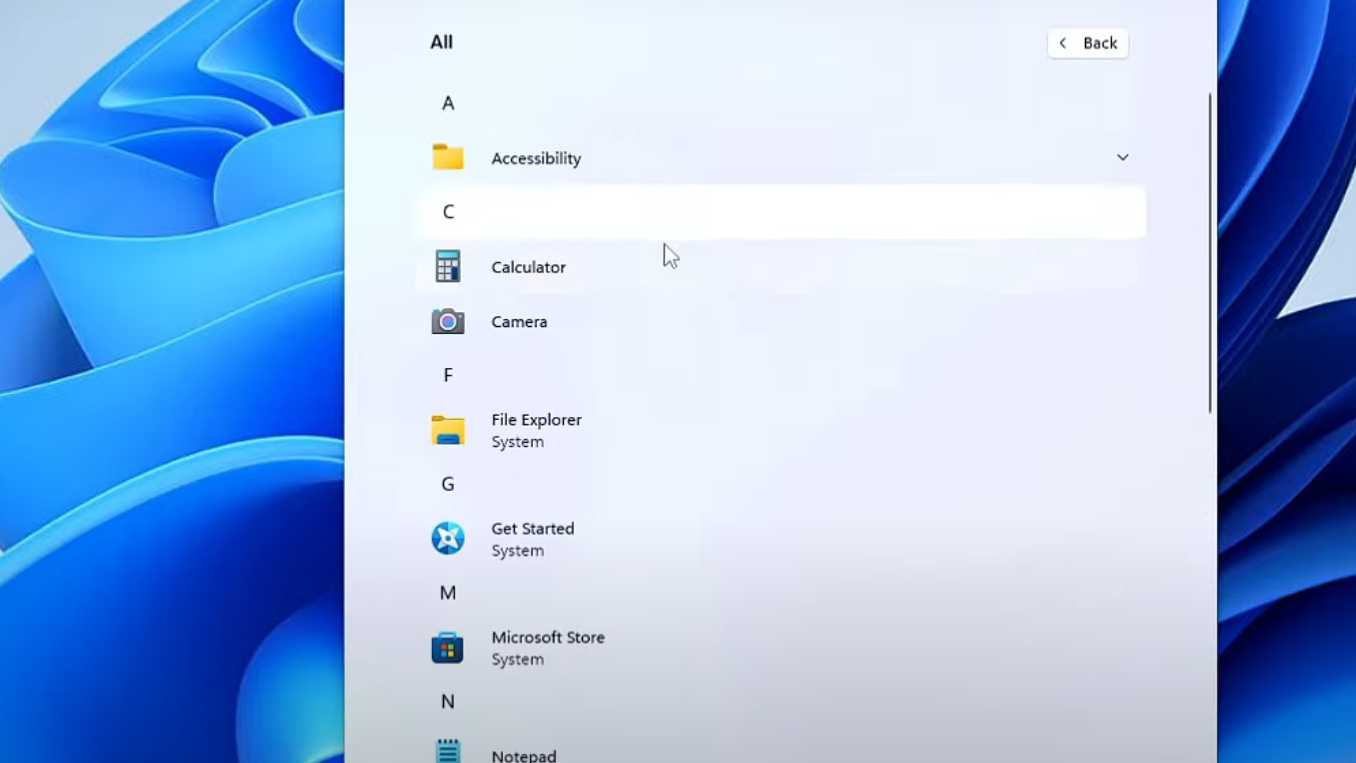Jump using the letter F header
This screenshot has width=1356, height=763.
448,375
